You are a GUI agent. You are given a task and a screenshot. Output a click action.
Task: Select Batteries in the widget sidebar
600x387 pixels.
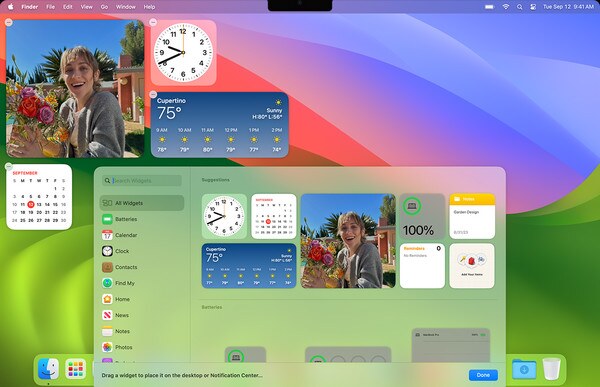(x=142, y=219)
